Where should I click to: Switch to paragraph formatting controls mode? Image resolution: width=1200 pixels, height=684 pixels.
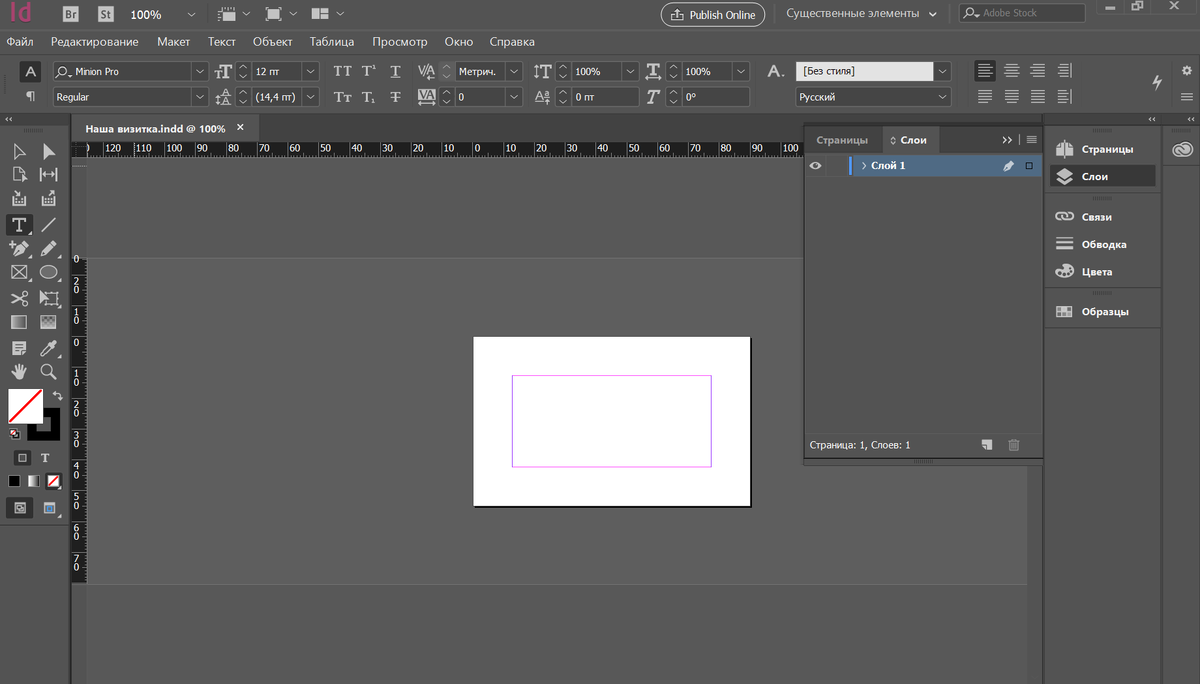coord(31,97)
